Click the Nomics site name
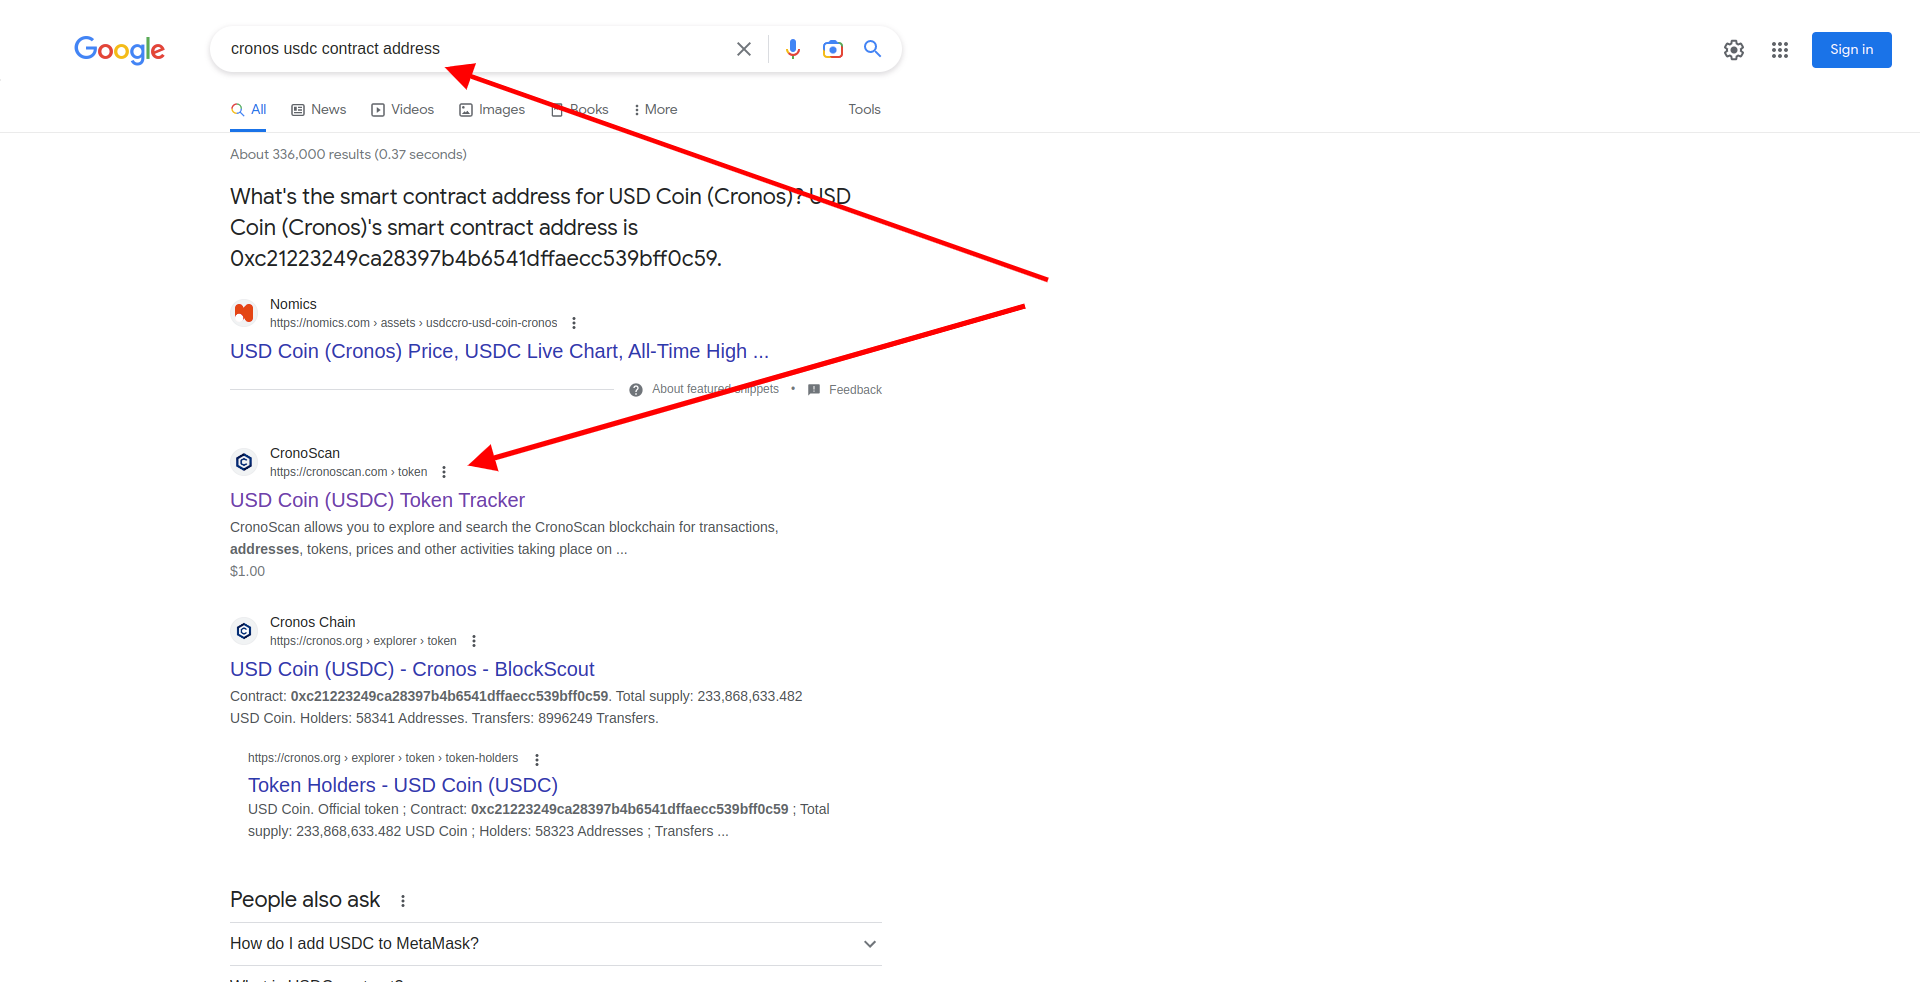 293,304
